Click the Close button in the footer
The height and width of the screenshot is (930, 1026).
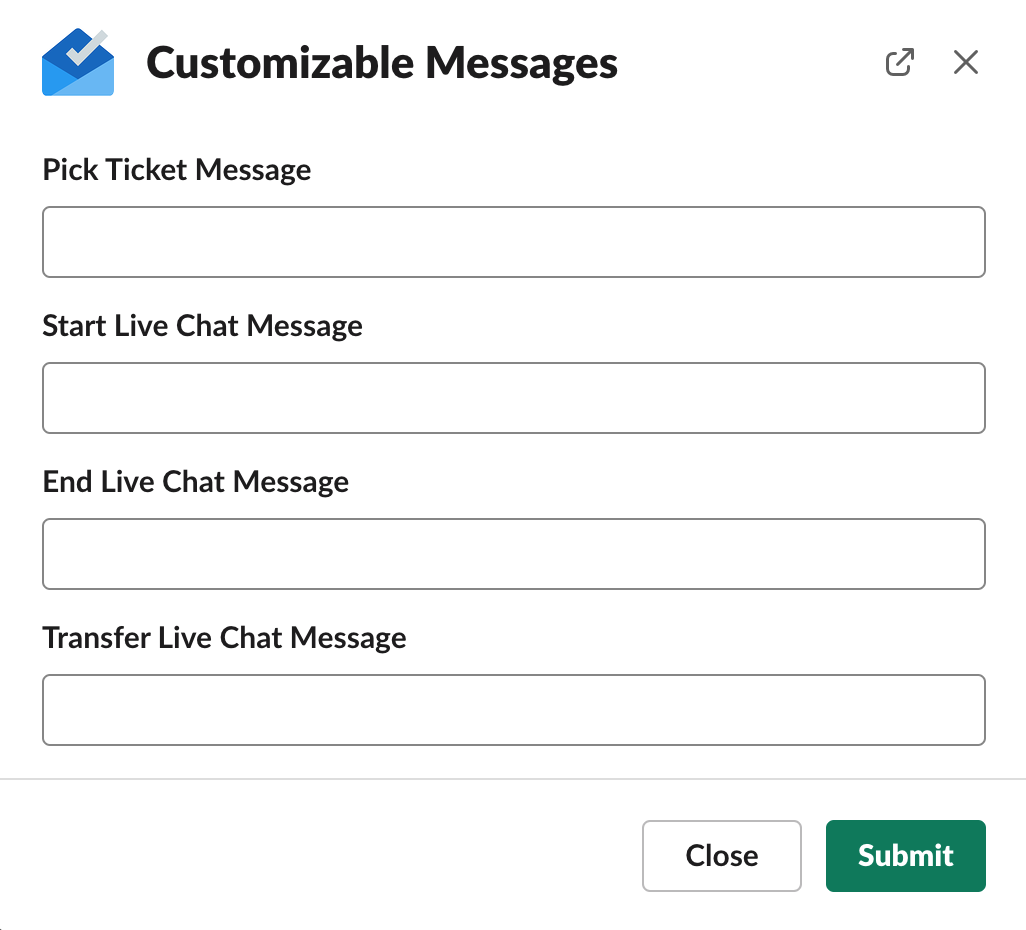(x=722, y=856)
